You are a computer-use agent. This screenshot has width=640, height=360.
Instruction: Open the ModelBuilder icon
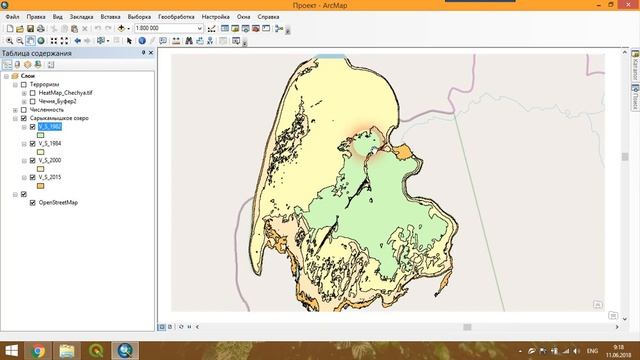(279, 29)
